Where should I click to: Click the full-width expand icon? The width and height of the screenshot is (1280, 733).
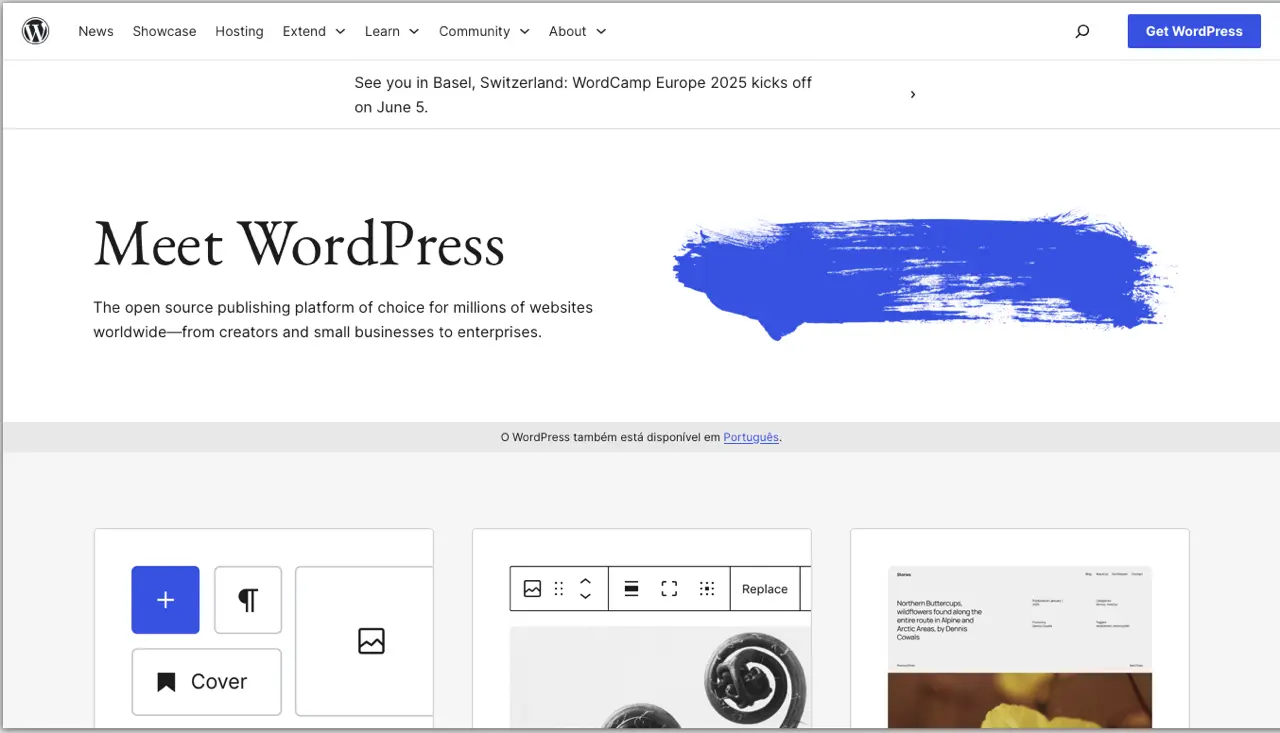coord(669,589)
